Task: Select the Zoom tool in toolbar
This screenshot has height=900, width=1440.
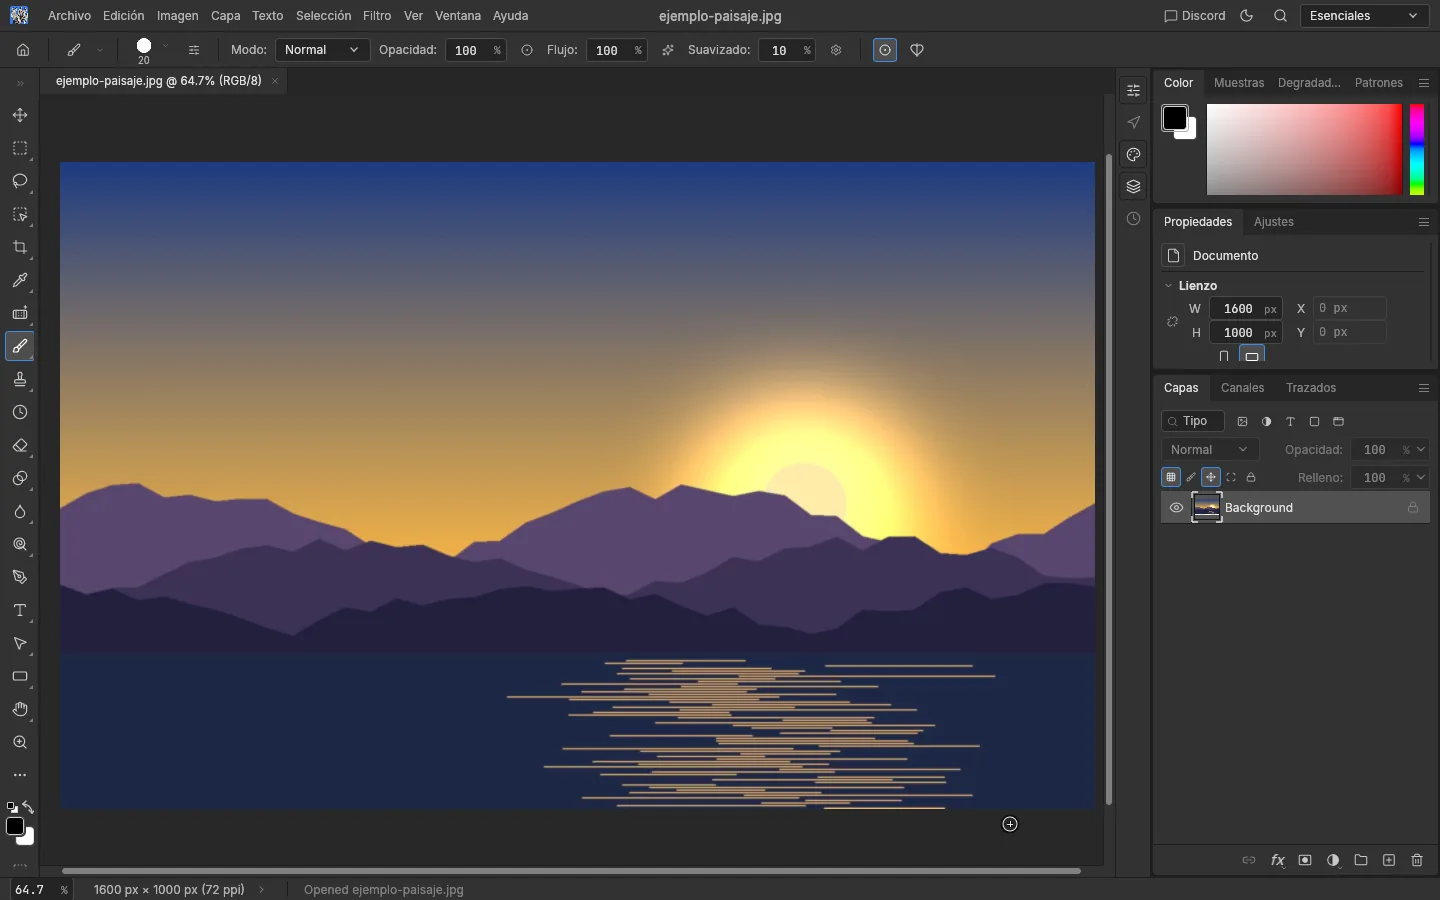Action: pyautogui.click(x=19, y=742)
